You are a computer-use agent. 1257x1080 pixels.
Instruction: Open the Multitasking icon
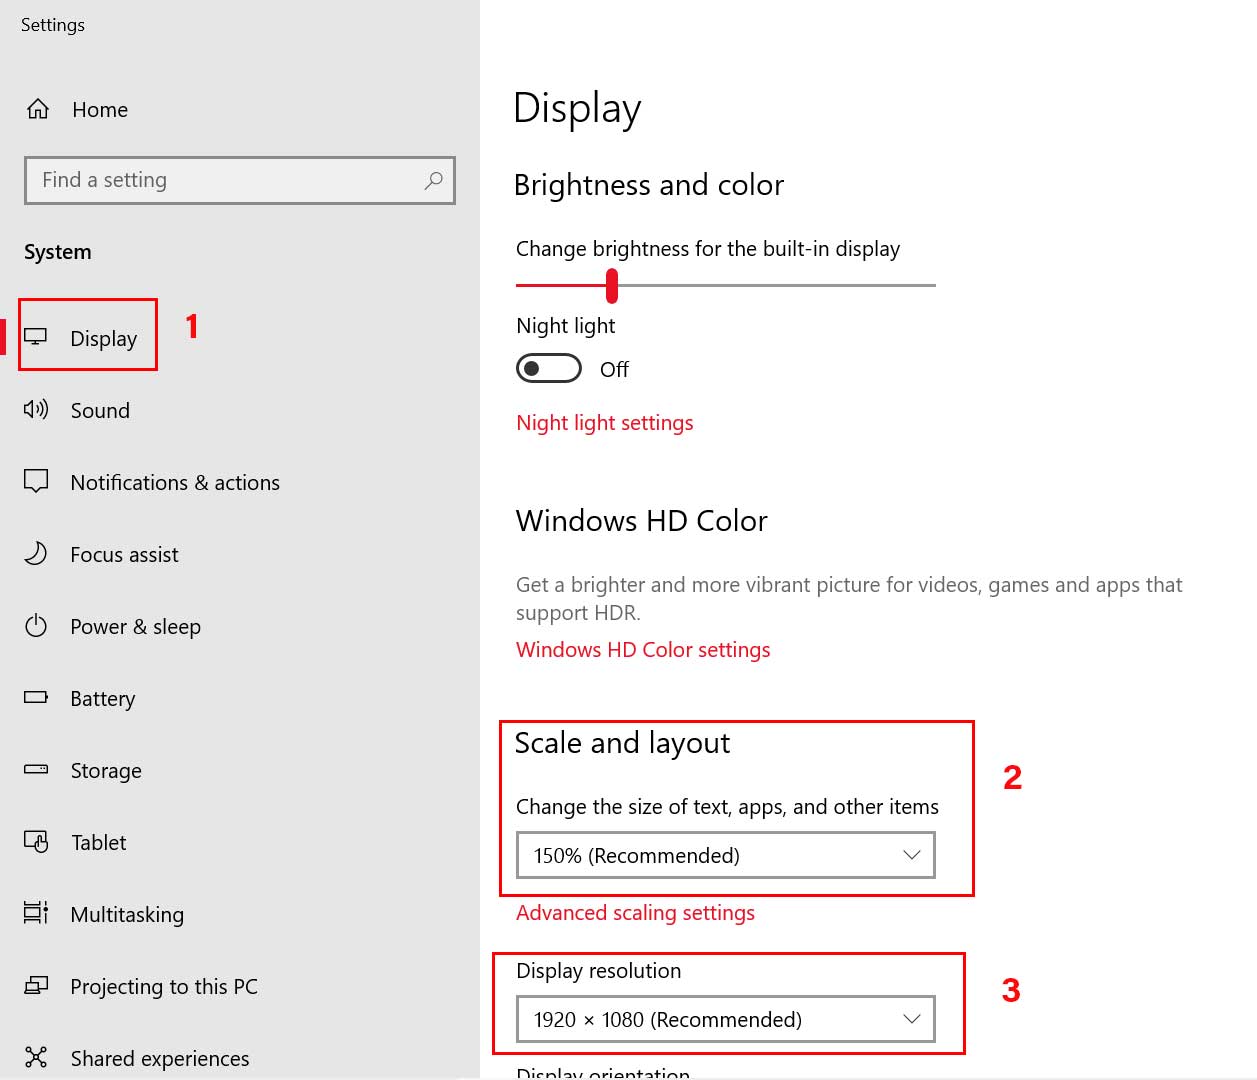pyautogui.click(x=36, y=913)
